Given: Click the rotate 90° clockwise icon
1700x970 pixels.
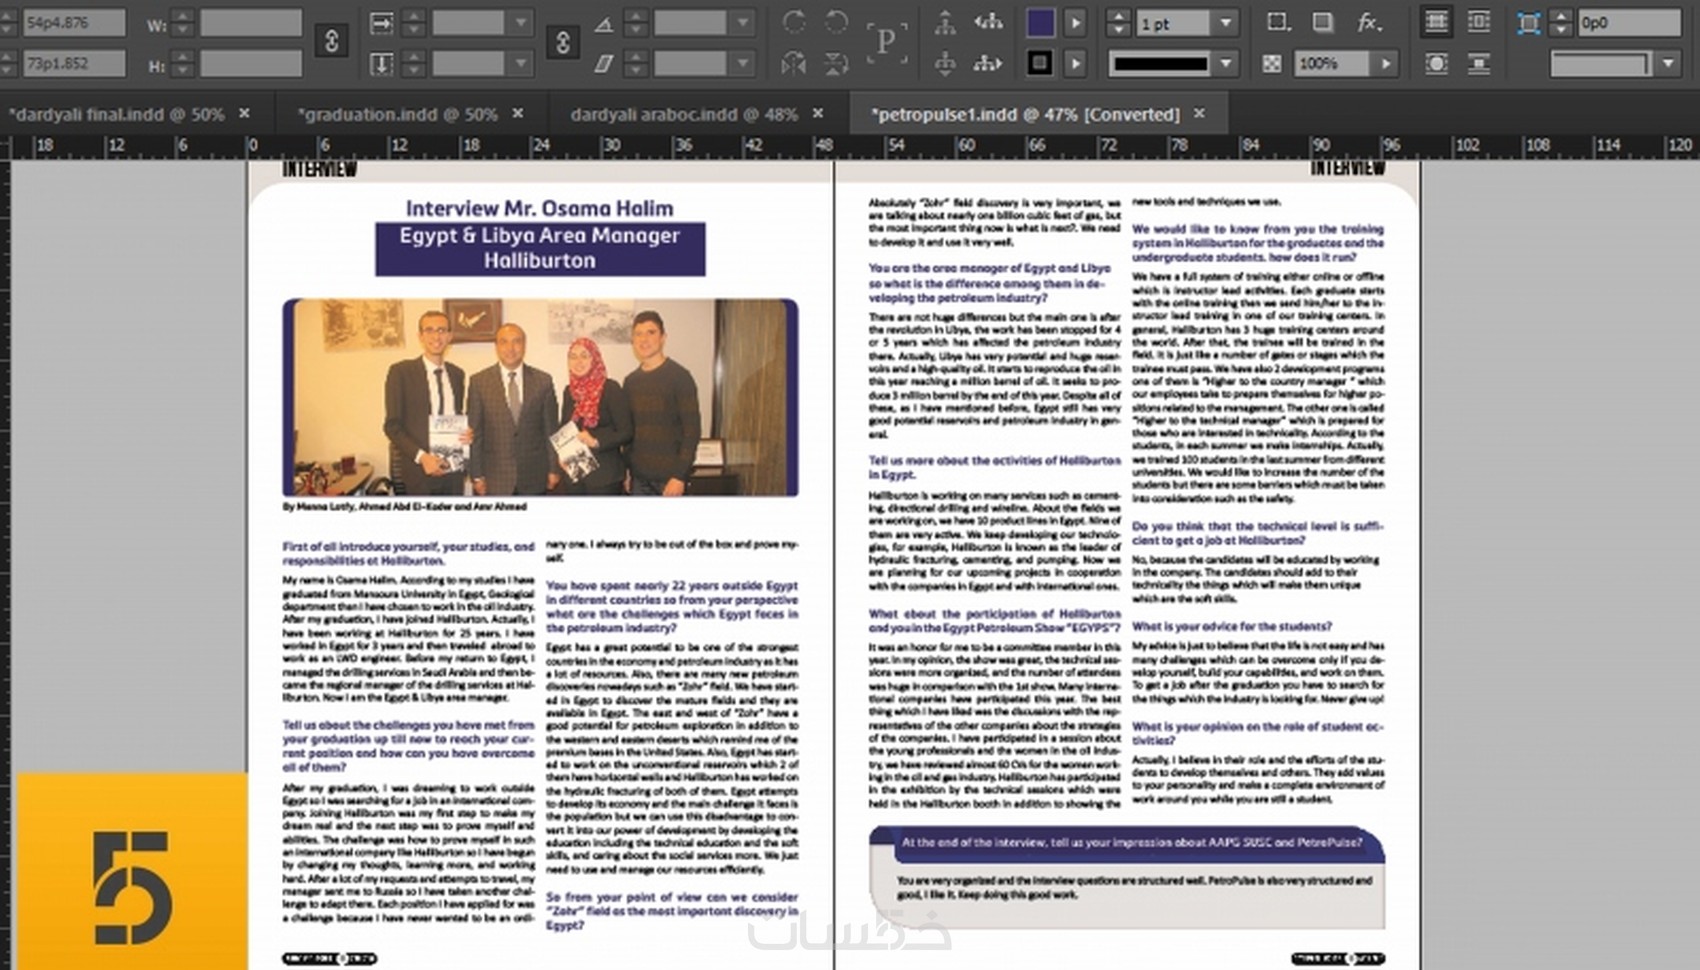Looking at the screenshot, I should coord(795,22).
